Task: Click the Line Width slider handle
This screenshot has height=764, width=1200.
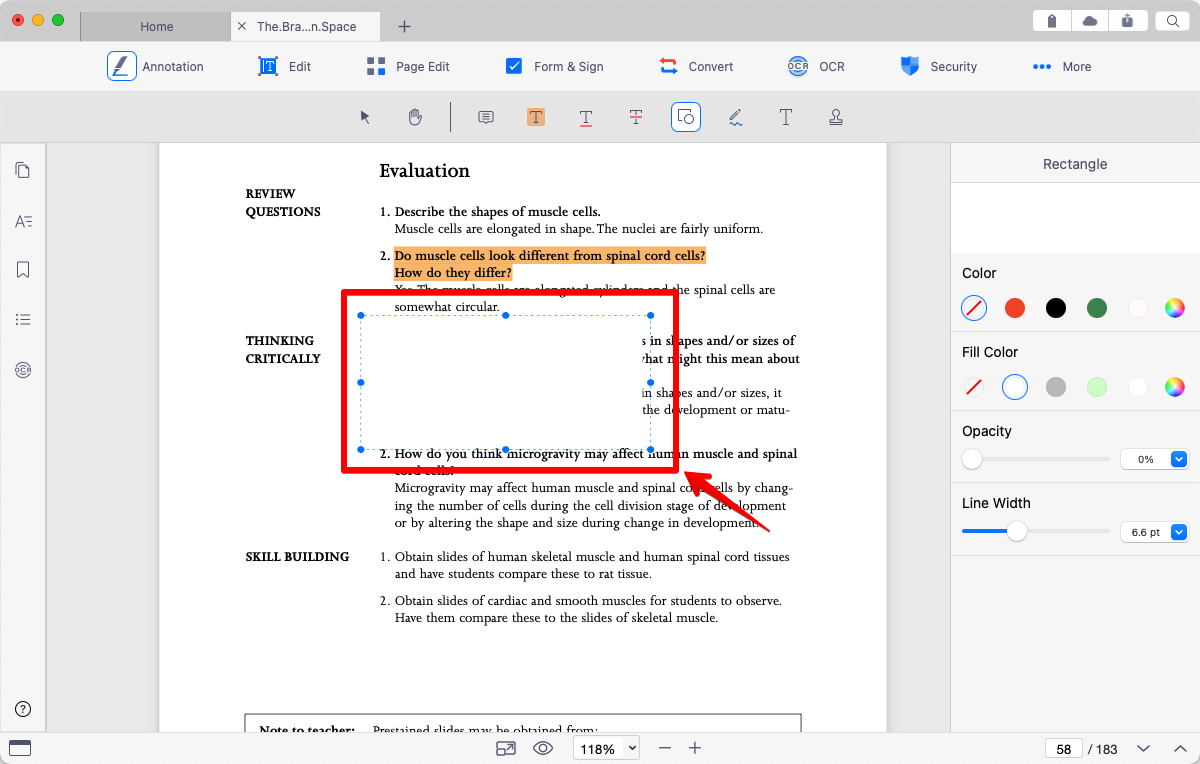Action: (x=1017, y=531)
